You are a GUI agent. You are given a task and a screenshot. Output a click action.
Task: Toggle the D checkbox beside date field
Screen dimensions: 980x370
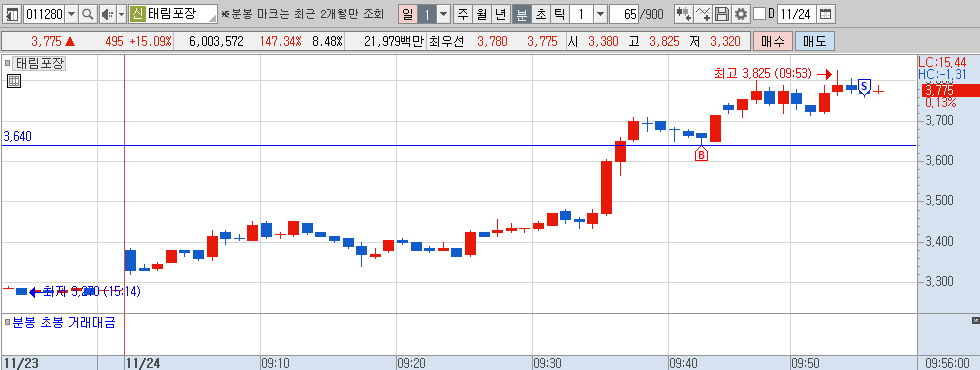point(759,14)
